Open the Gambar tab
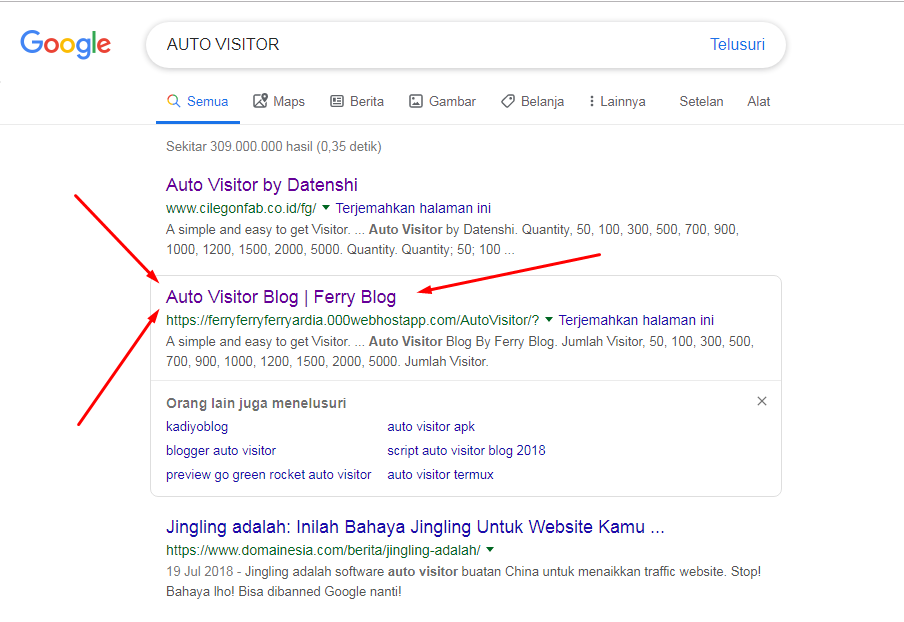The height and width of the screenshot is (622, 904). coord(442,101)
